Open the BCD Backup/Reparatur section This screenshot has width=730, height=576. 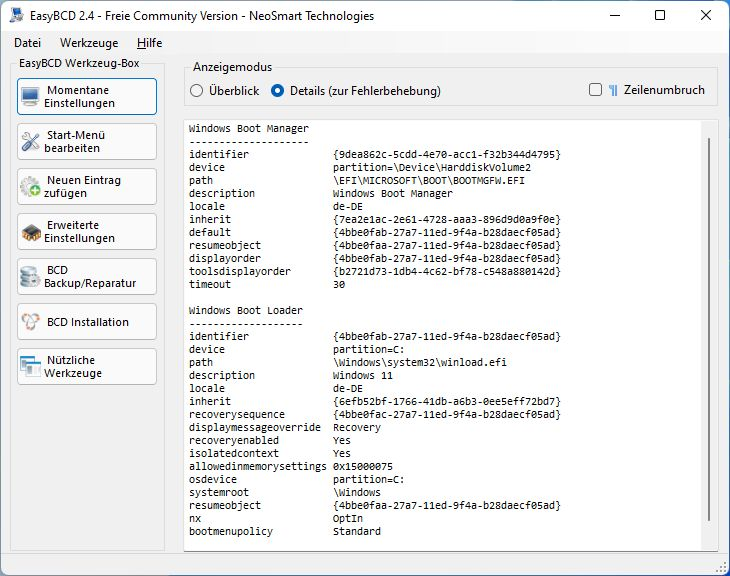[x=87, y=277]
